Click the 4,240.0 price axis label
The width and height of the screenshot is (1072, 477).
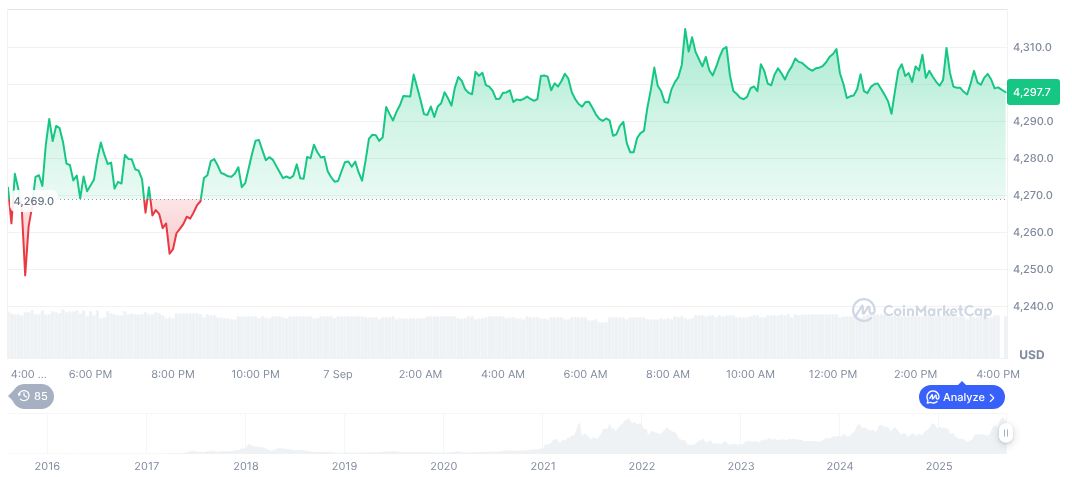(1032, 306)
